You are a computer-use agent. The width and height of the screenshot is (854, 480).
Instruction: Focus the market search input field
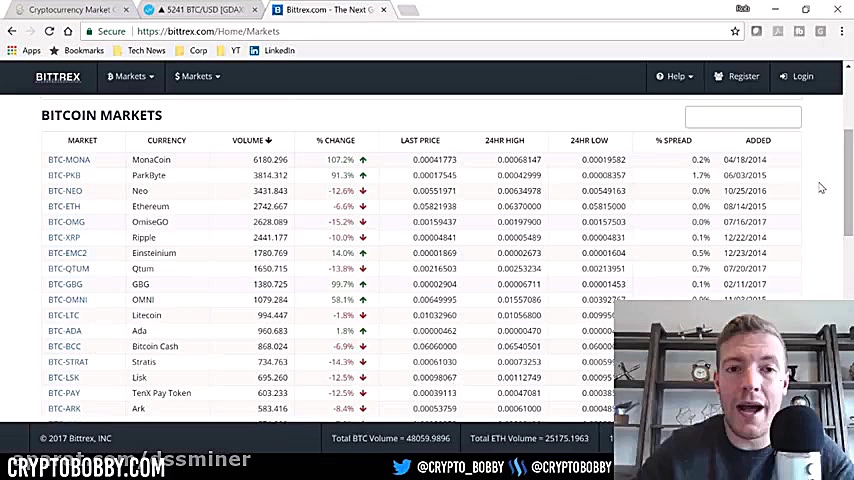tap(743, 117)
